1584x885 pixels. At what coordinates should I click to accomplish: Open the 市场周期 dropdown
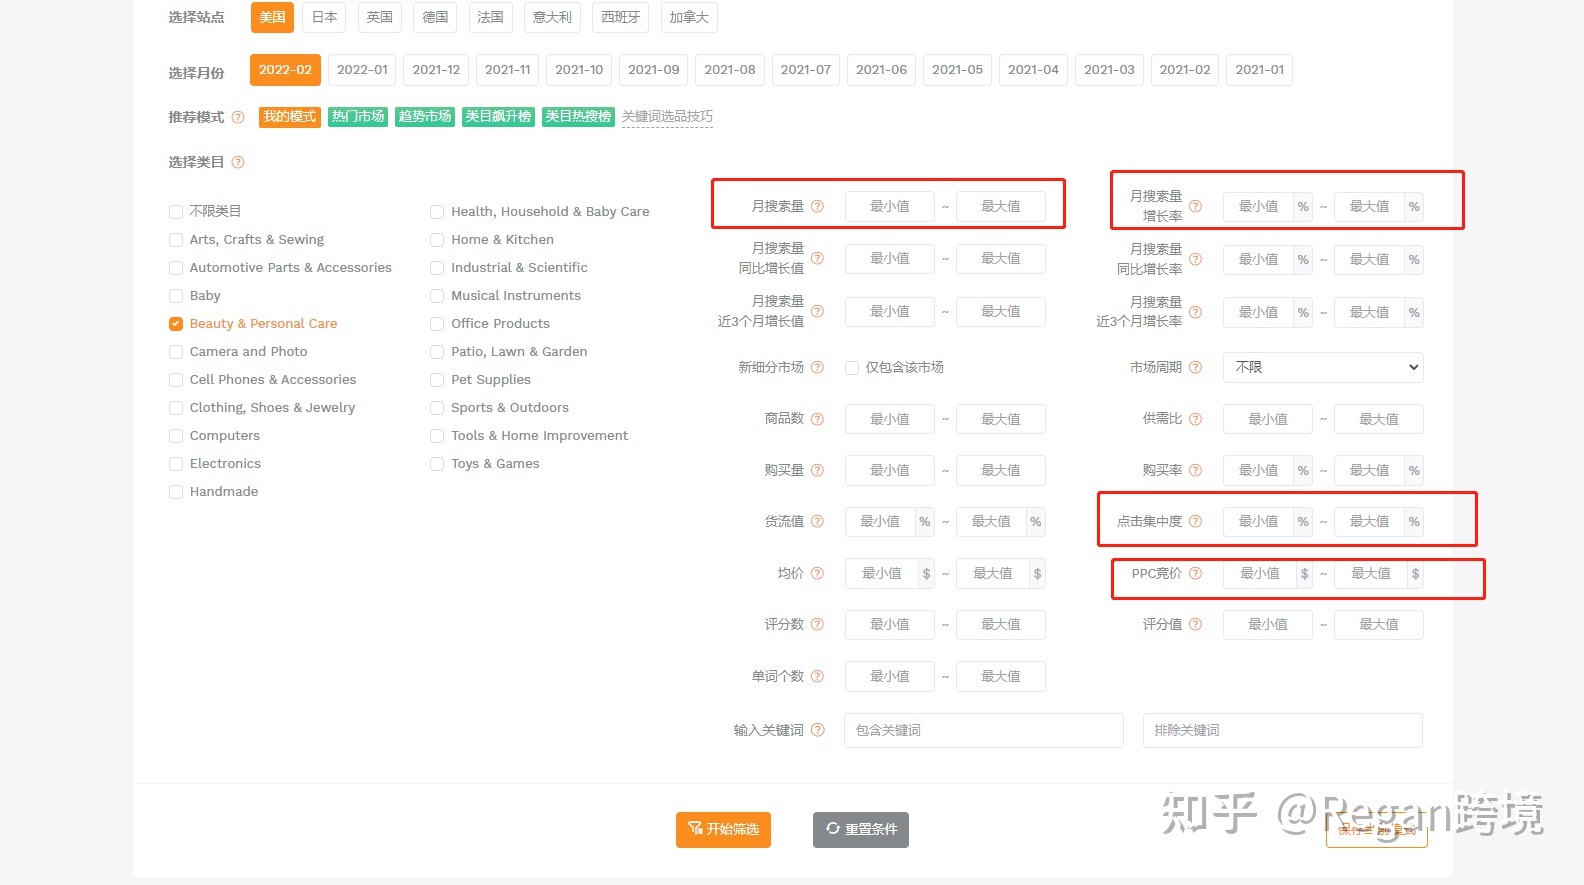pyautogui.click(x=1322, y=367)
